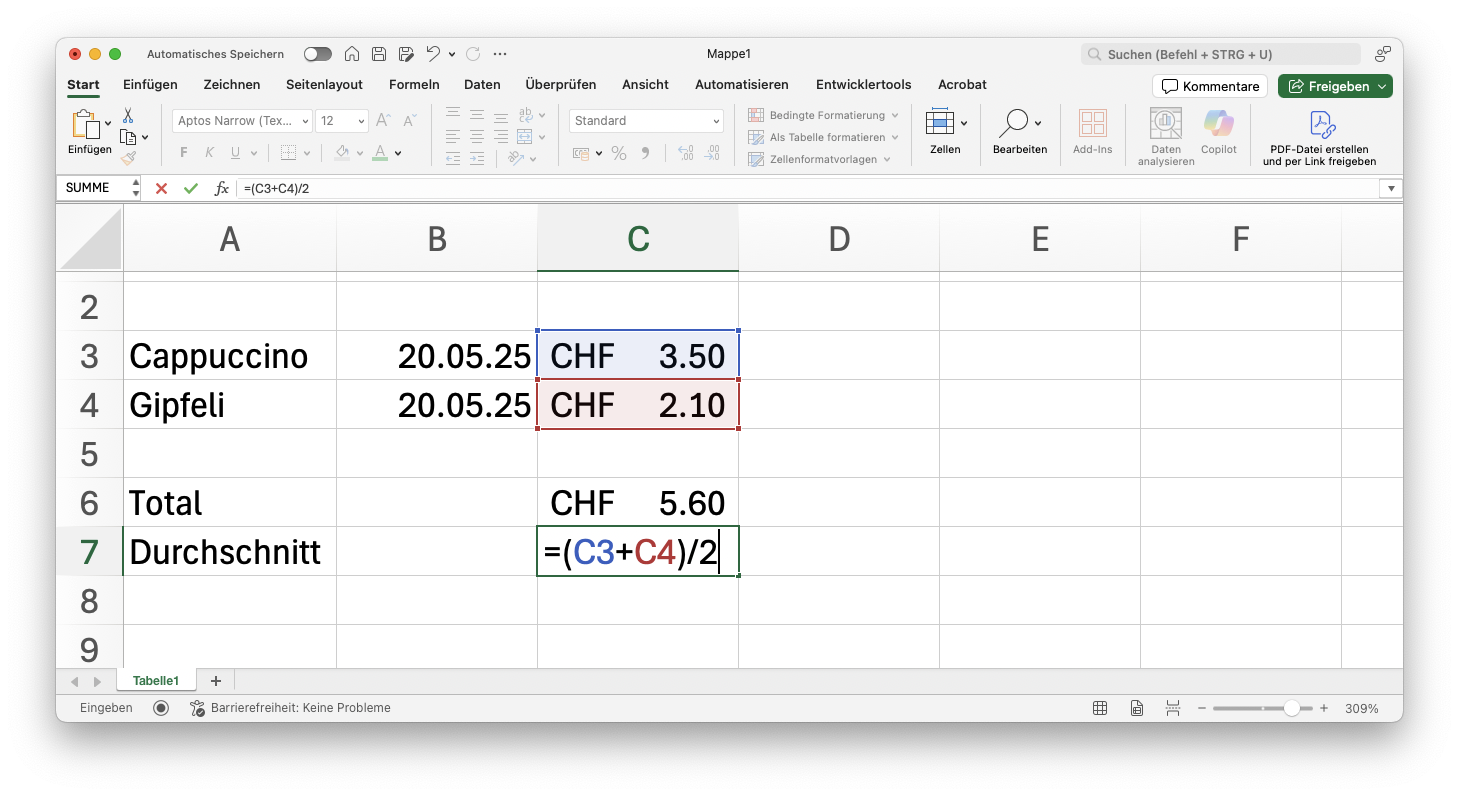Click the home icon in title bar
Screen dimensions: 1459x796
[352, 54]
